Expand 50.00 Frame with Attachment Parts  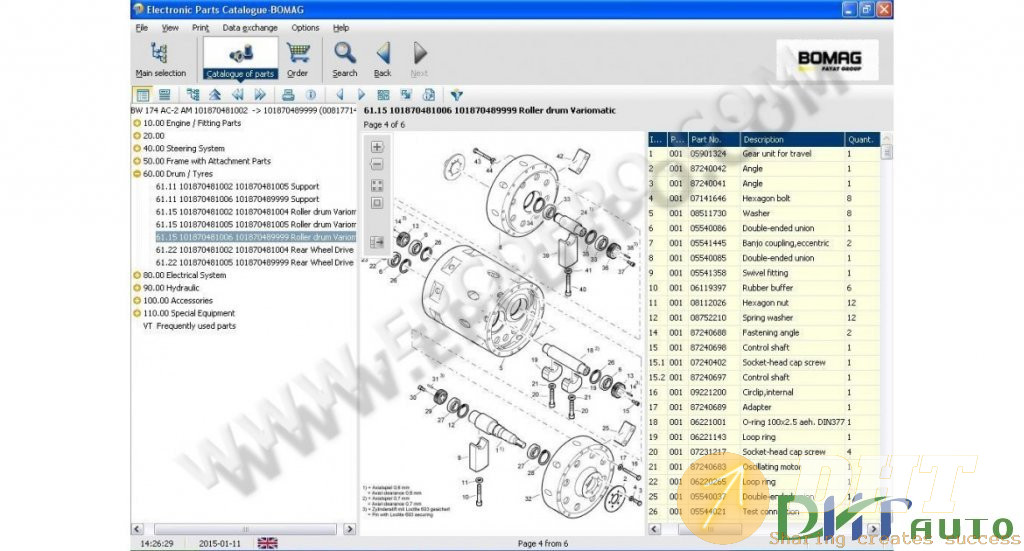[137, 161]
